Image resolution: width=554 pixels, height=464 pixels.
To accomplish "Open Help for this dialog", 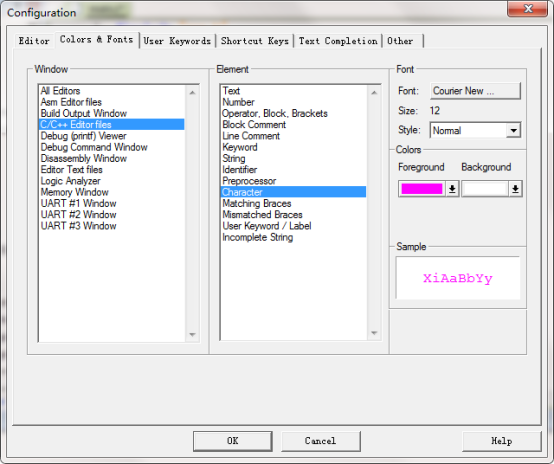I will click(501, 441).
